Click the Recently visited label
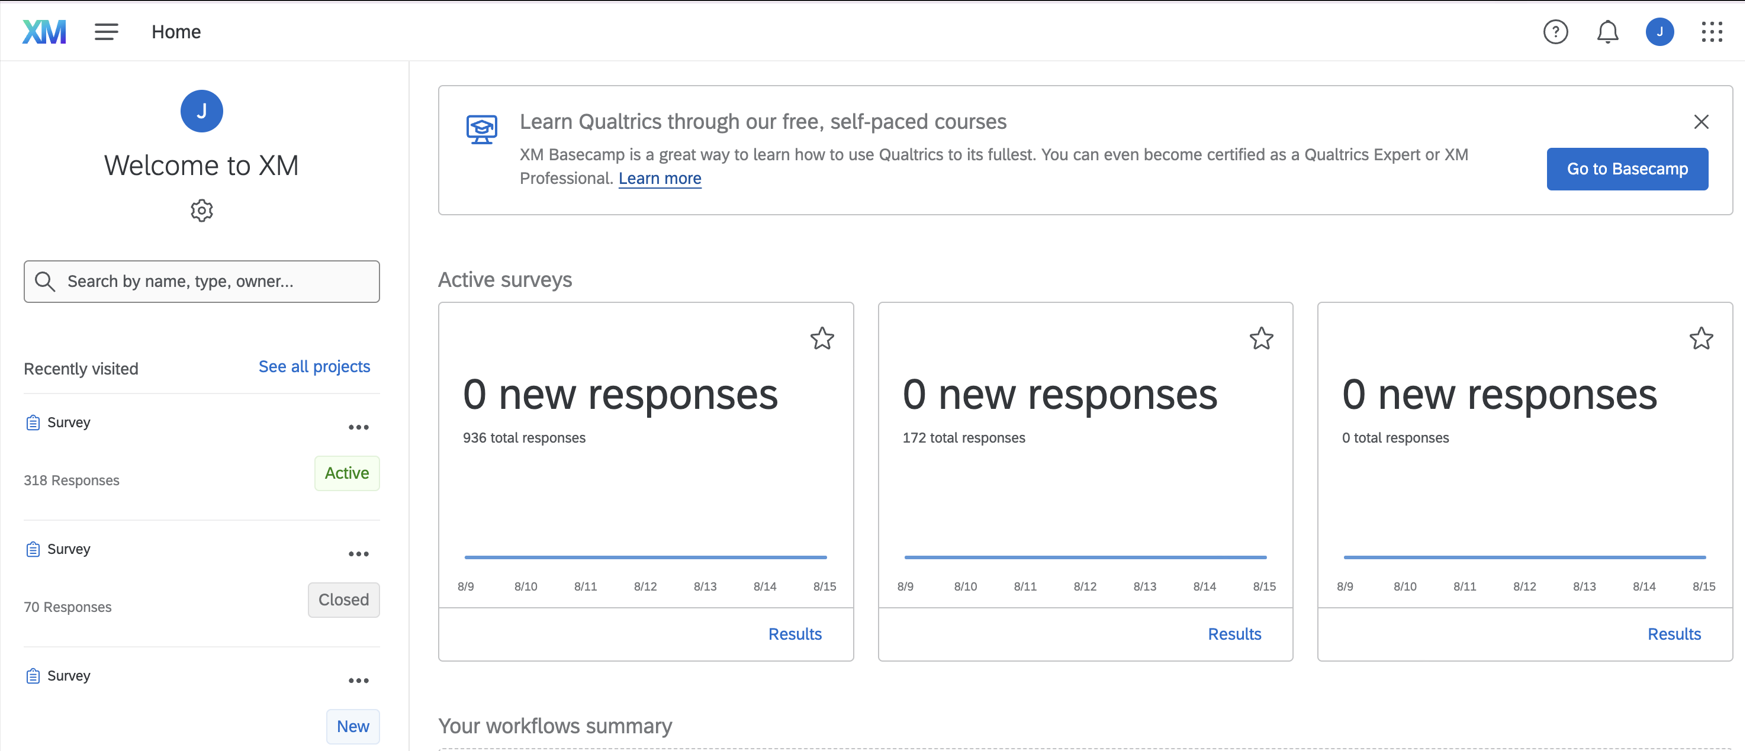1745x751 pixels. point(81,369)
